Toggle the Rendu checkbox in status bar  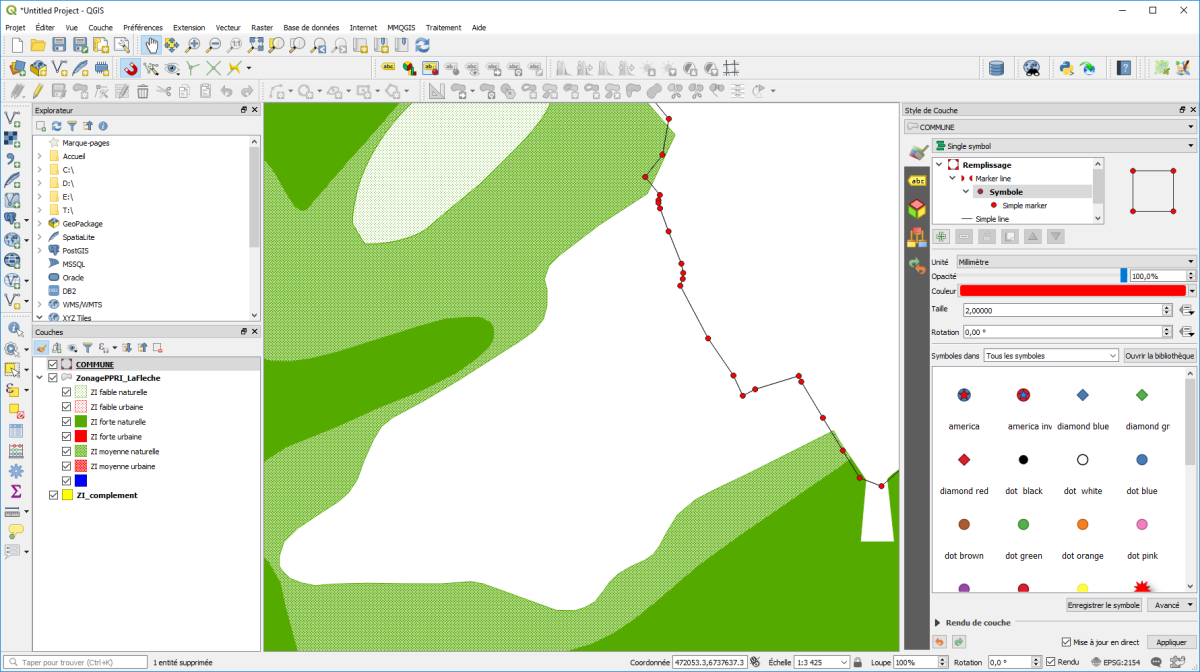[1050, 662]
